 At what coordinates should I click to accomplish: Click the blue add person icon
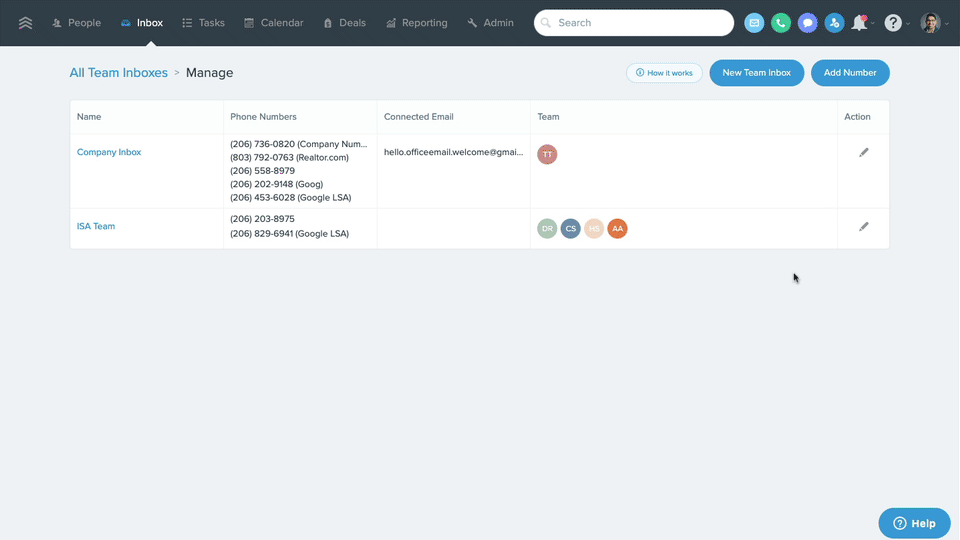834,23
